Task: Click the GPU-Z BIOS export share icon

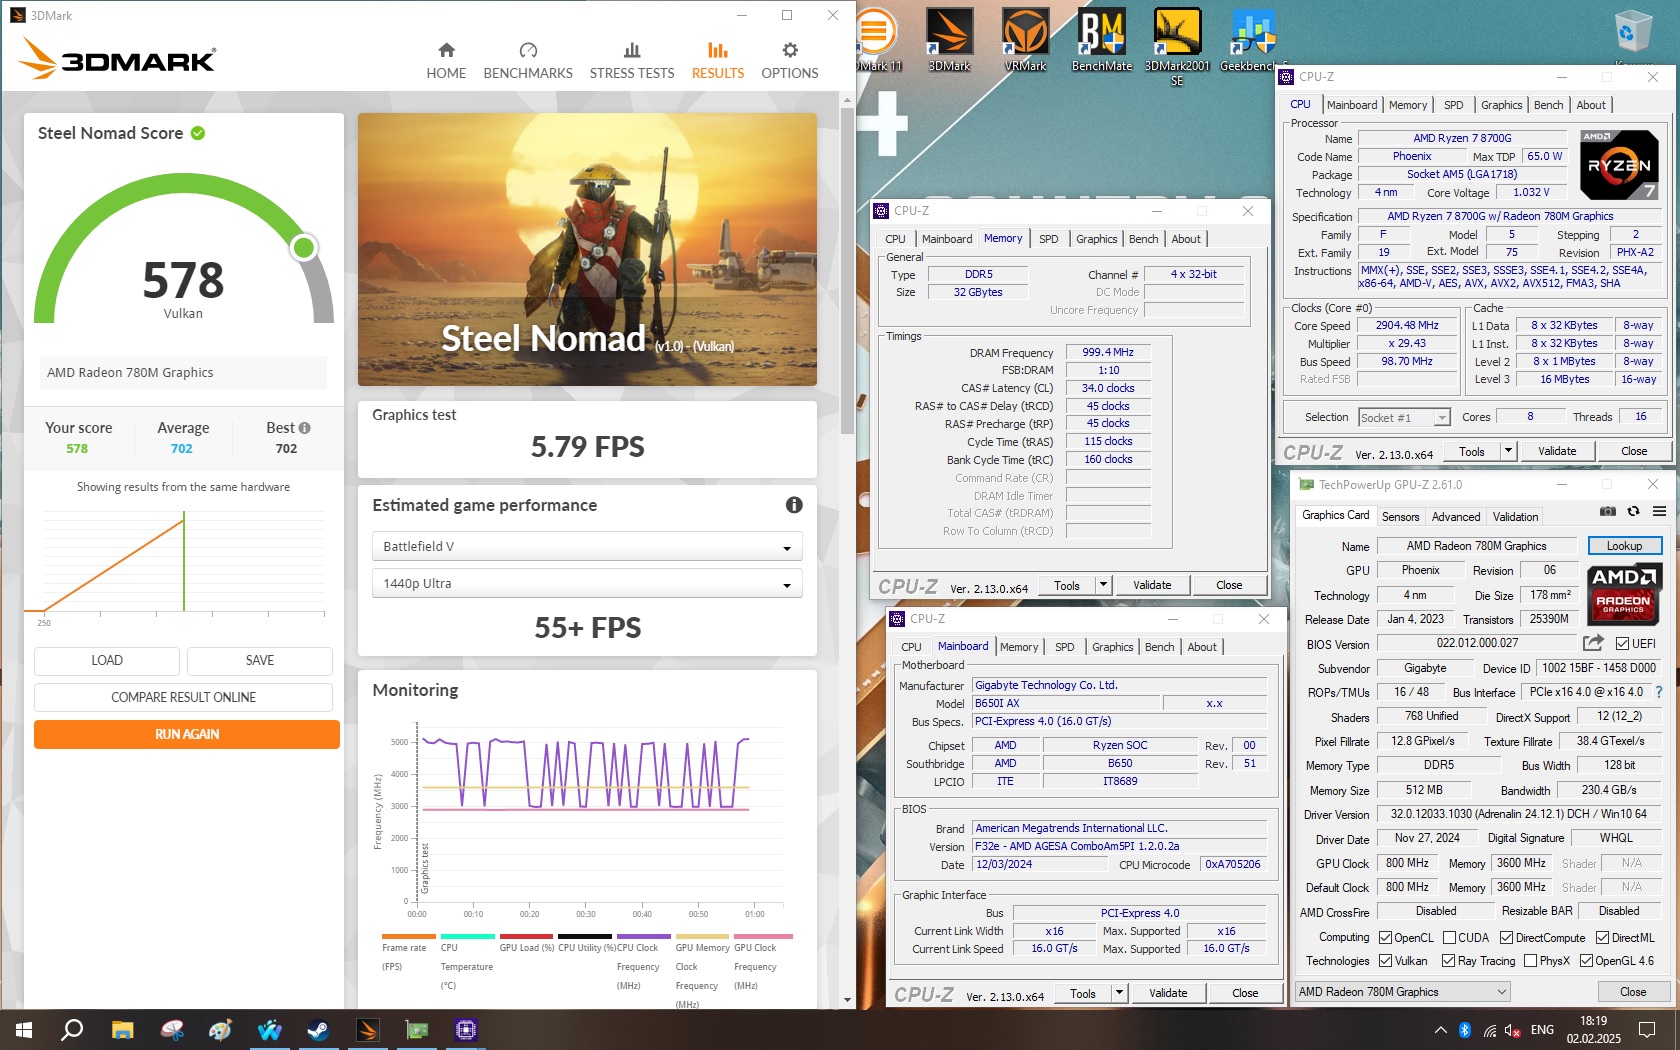Action: coord(1594,643)
